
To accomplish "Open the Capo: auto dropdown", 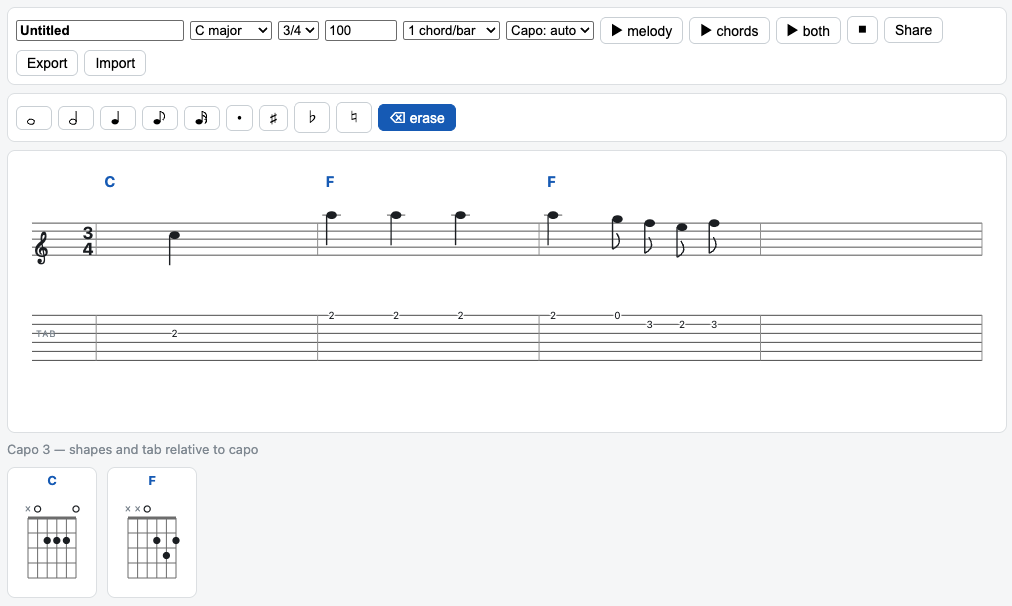I will pos(550,30).
